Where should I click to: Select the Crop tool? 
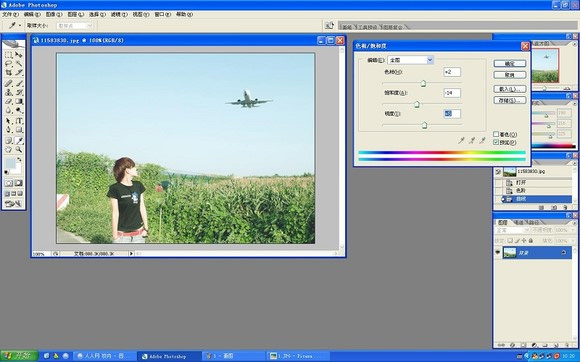click(9, 73)
